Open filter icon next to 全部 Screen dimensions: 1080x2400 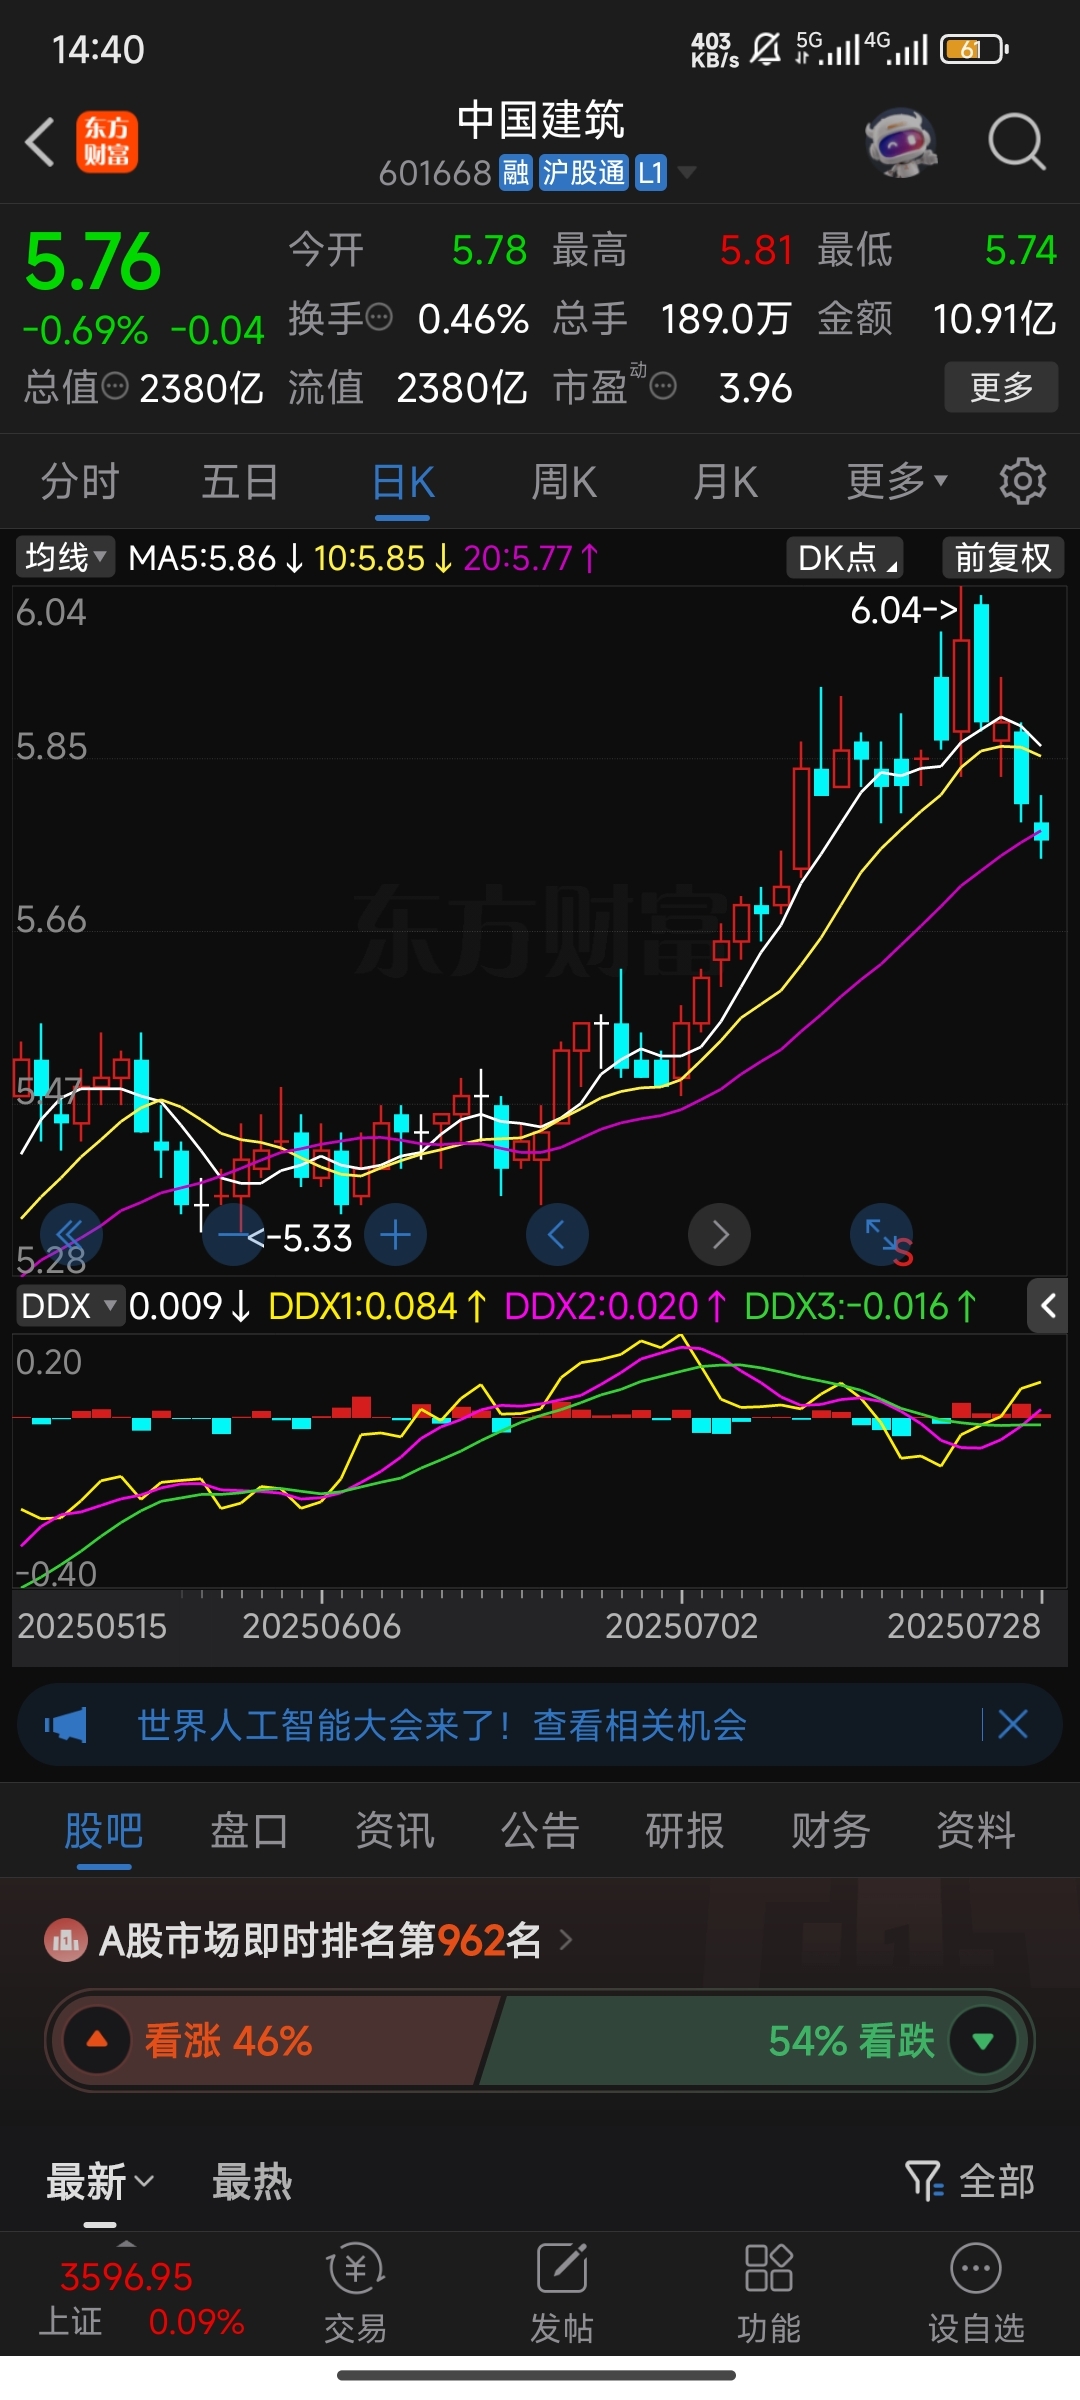(923, 2181)
